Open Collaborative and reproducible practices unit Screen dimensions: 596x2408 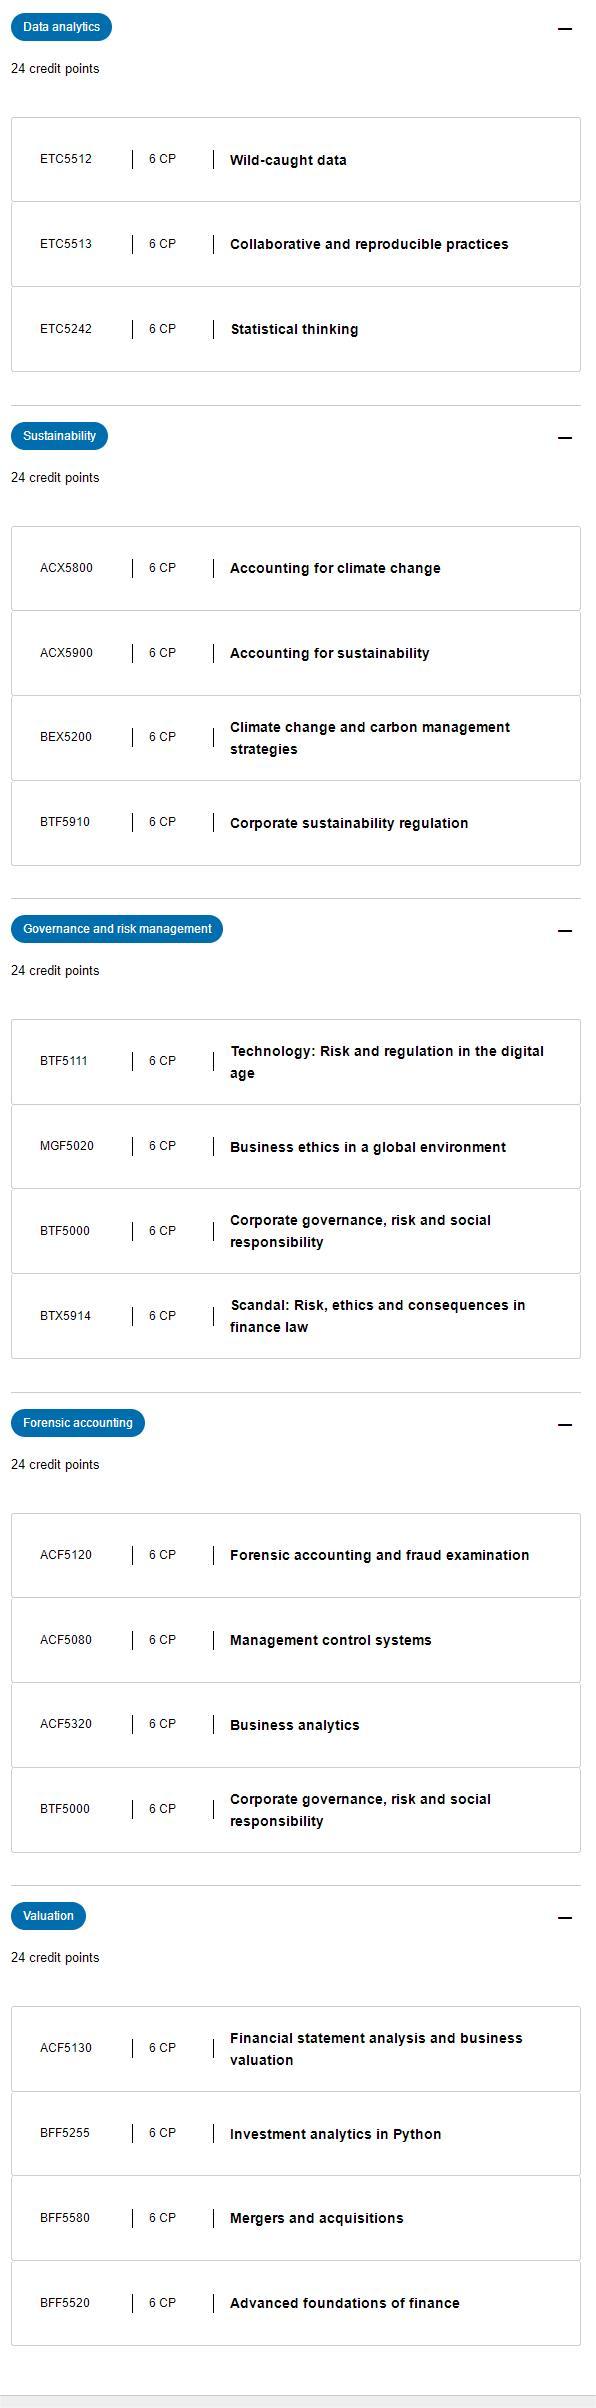point(296,244)
